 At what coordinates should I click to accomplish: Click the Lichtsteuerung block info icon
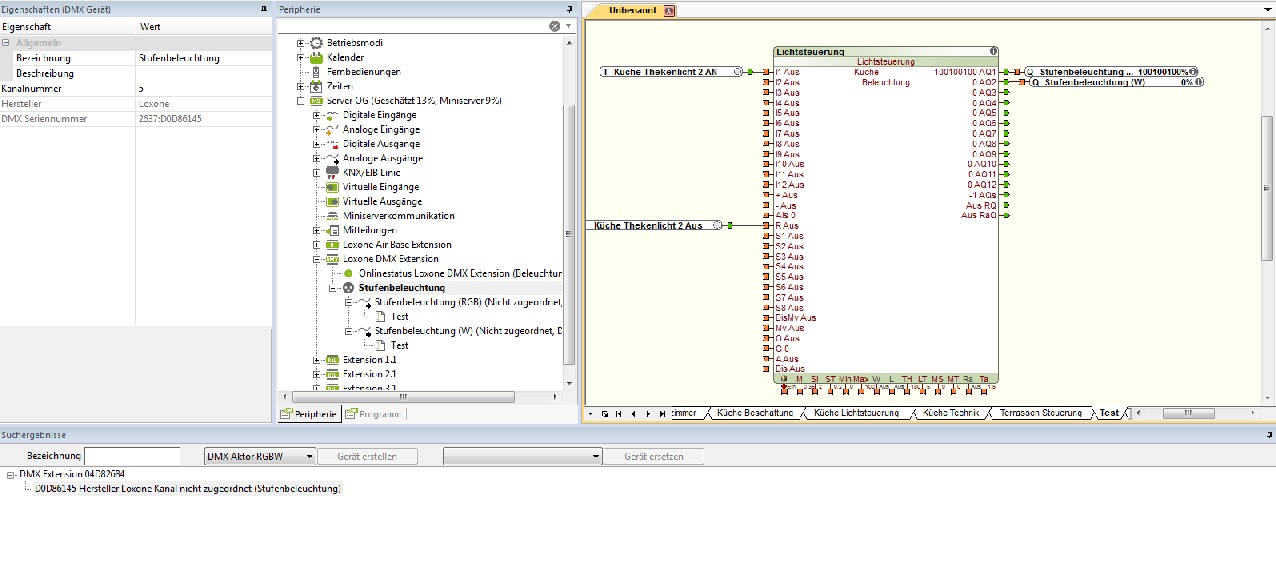(x=993, y=51)
